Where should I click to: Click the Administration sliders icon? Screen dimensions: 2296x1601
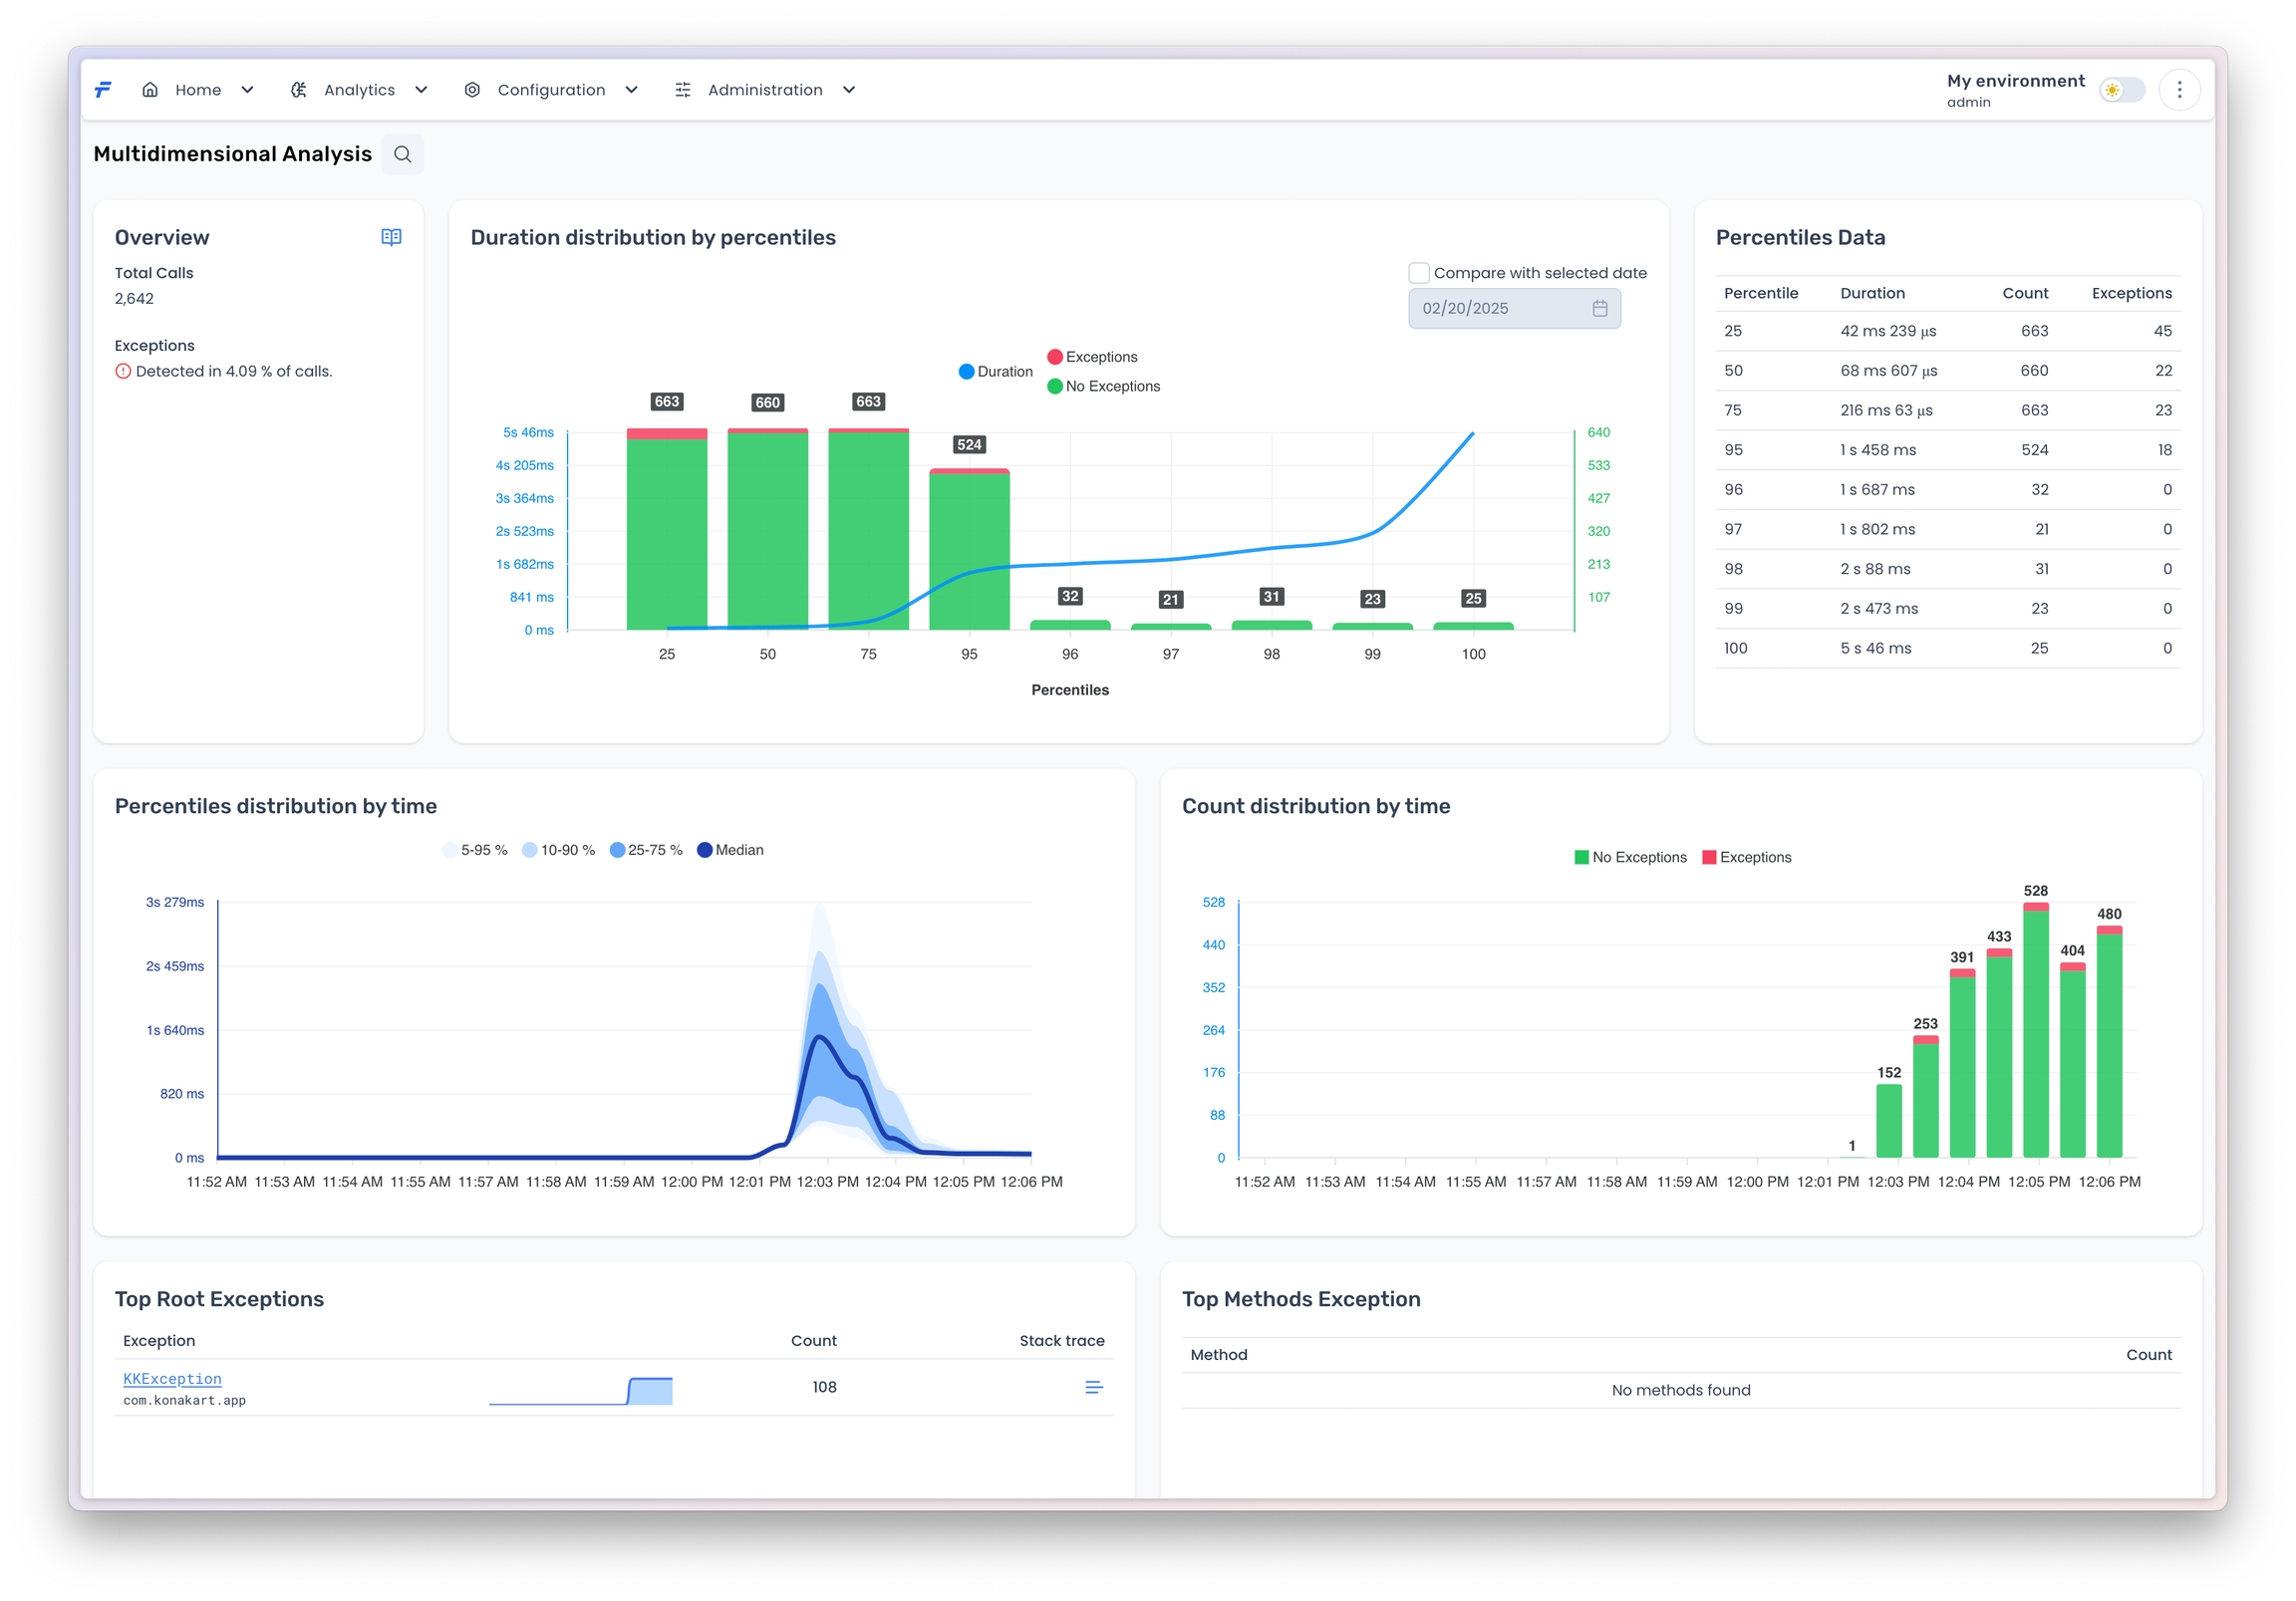[683, 90]
